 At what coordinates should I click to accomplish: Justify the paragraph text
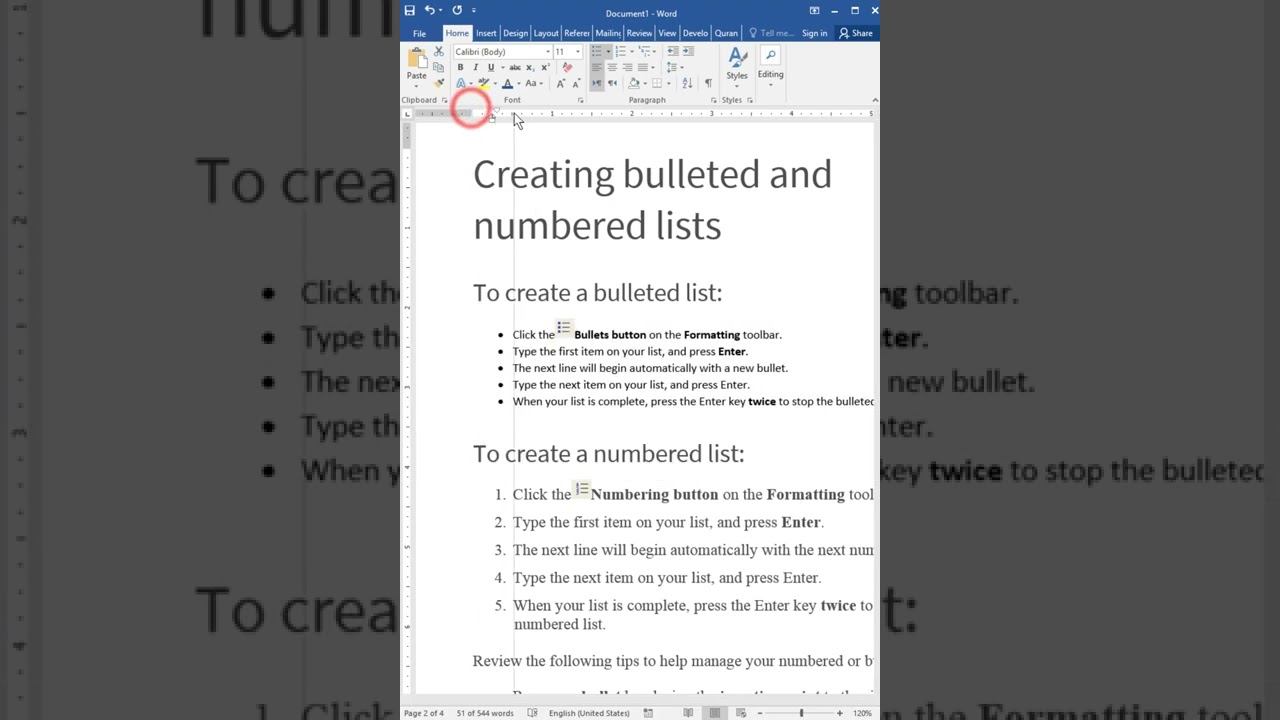(x=642, y=67)
